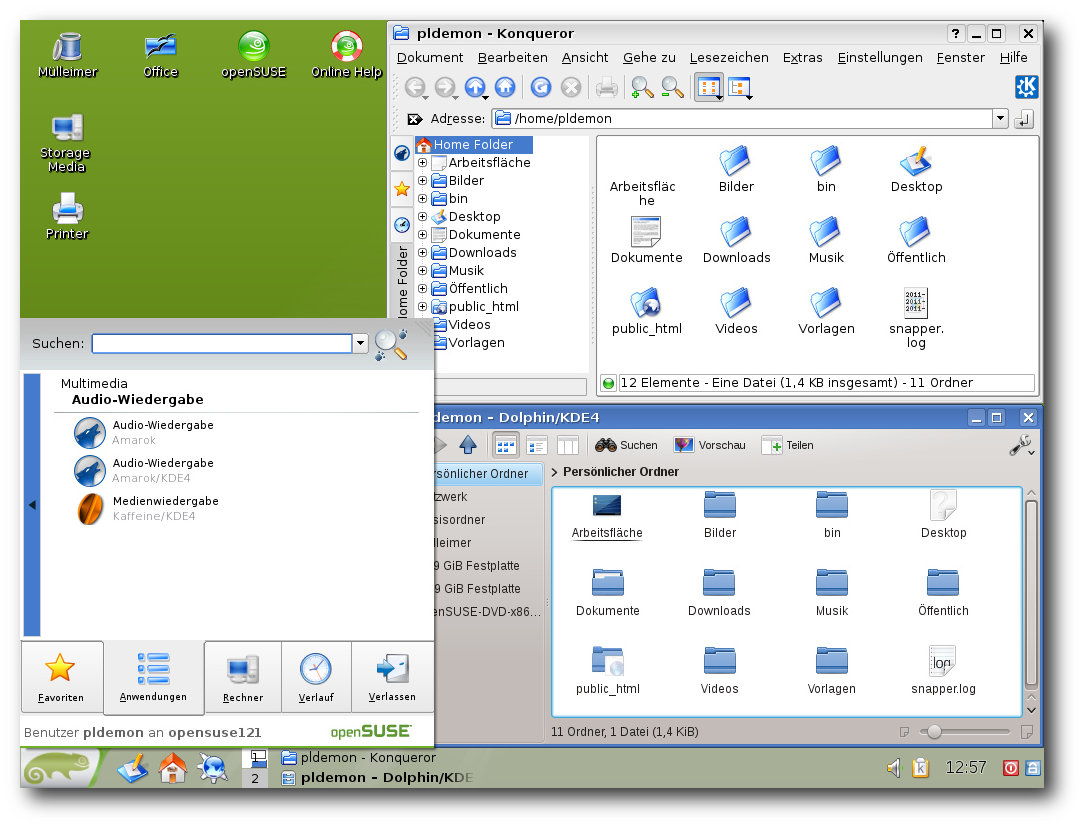Switch to the Verlauf tab
The image size is (1084, 828).
(316, 677)
